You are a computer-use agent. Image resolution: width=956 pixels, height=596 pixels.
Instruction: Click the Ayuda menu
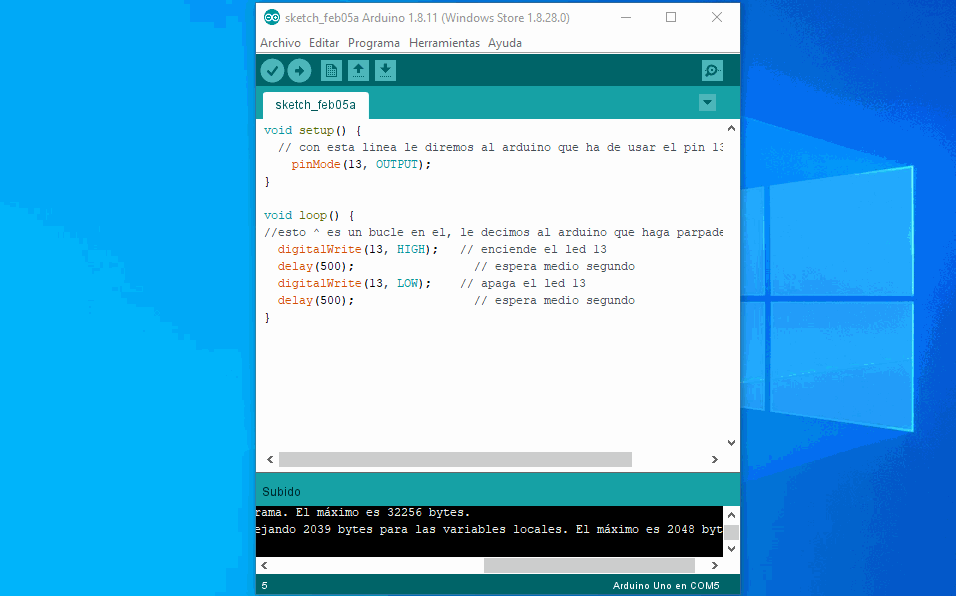click(x=505, y=43)
